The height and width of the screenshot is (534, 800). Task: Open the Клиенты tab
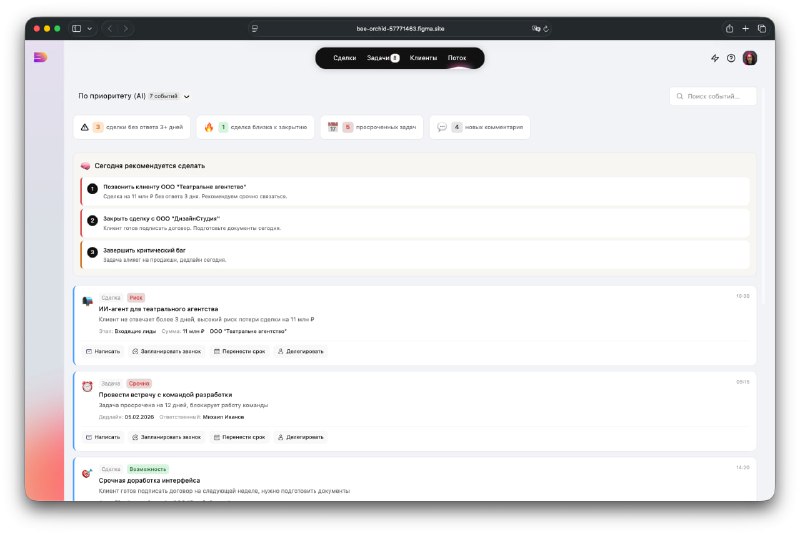point(423,58)
